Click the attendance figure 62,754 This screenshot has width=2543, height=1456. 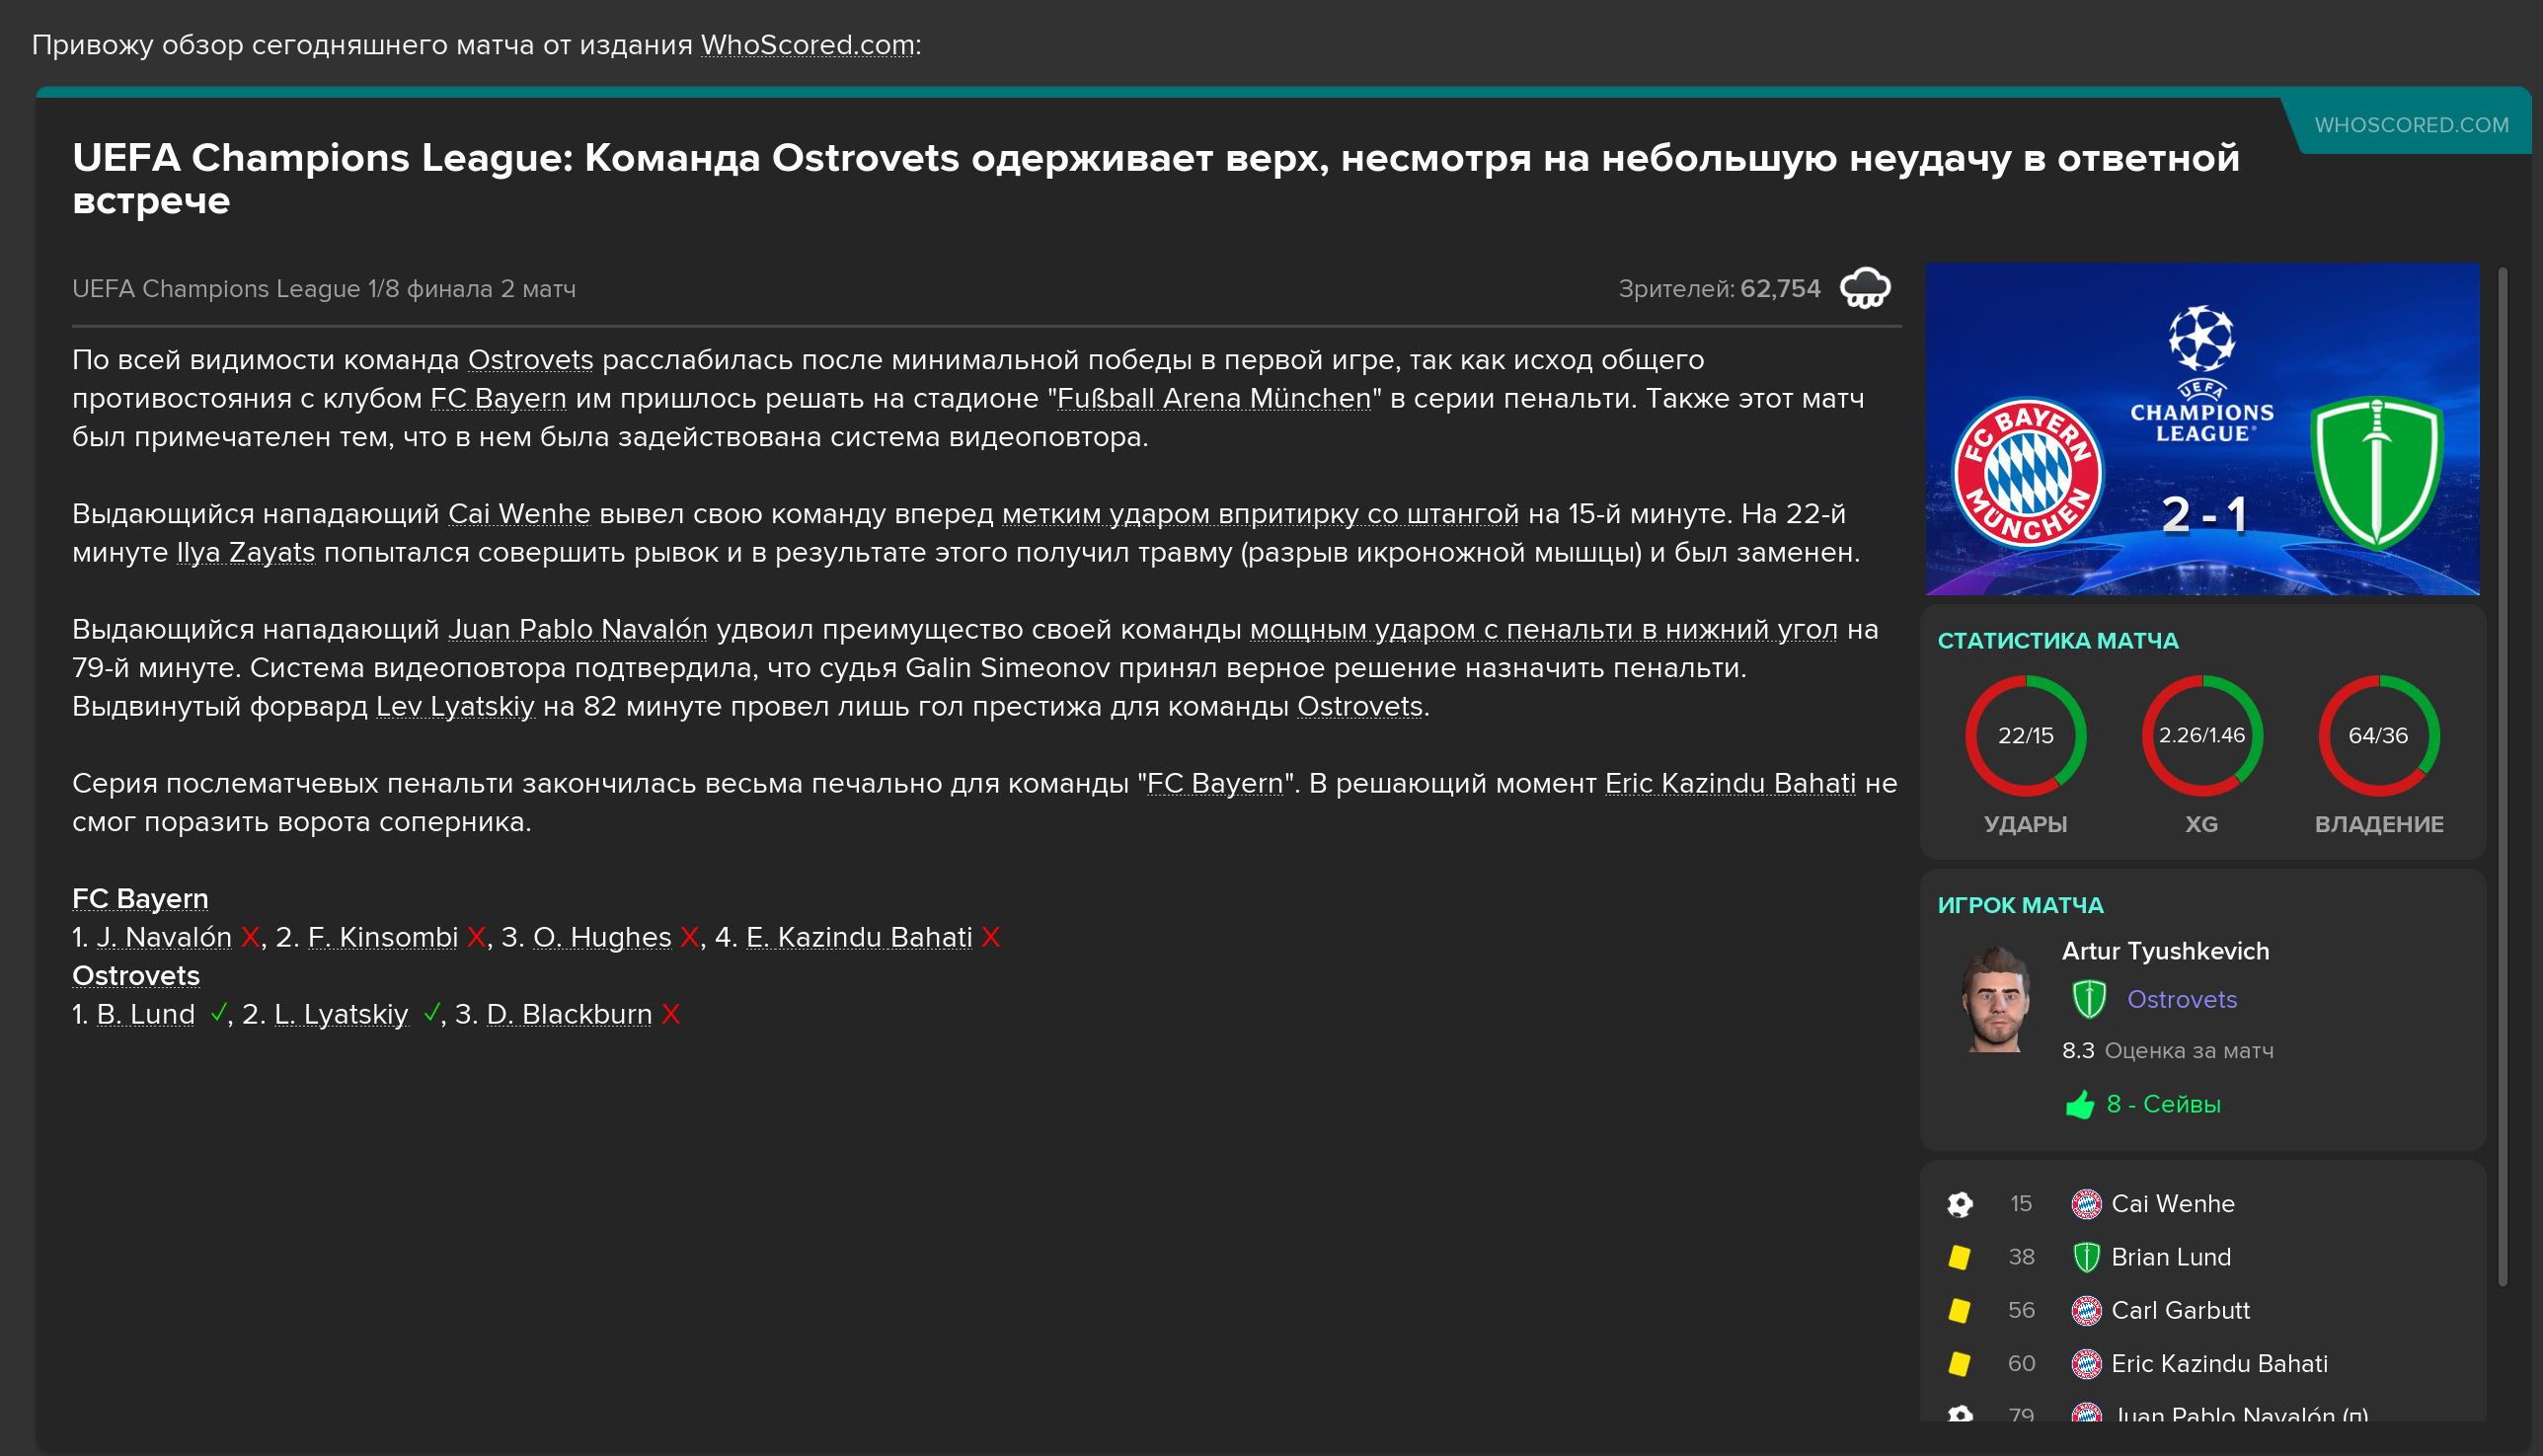point(1780,289)
